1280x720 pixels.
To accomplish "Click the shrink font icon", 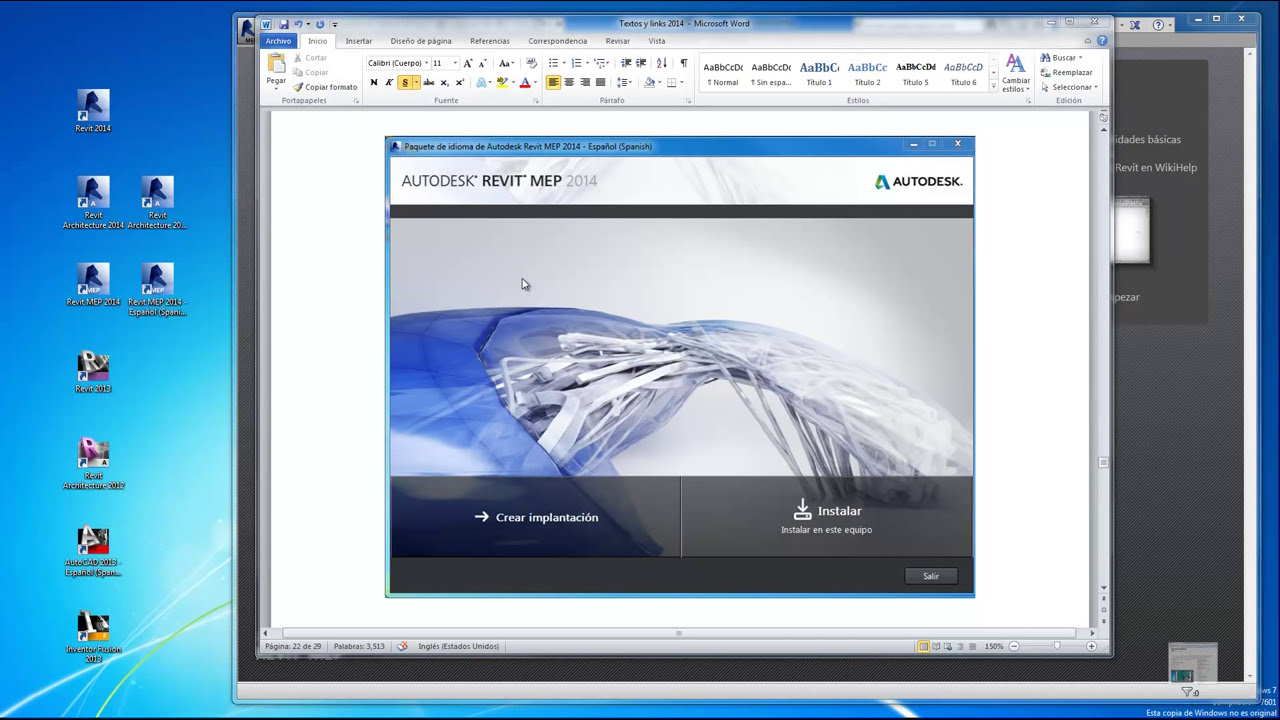I will [x=483, y=63].
